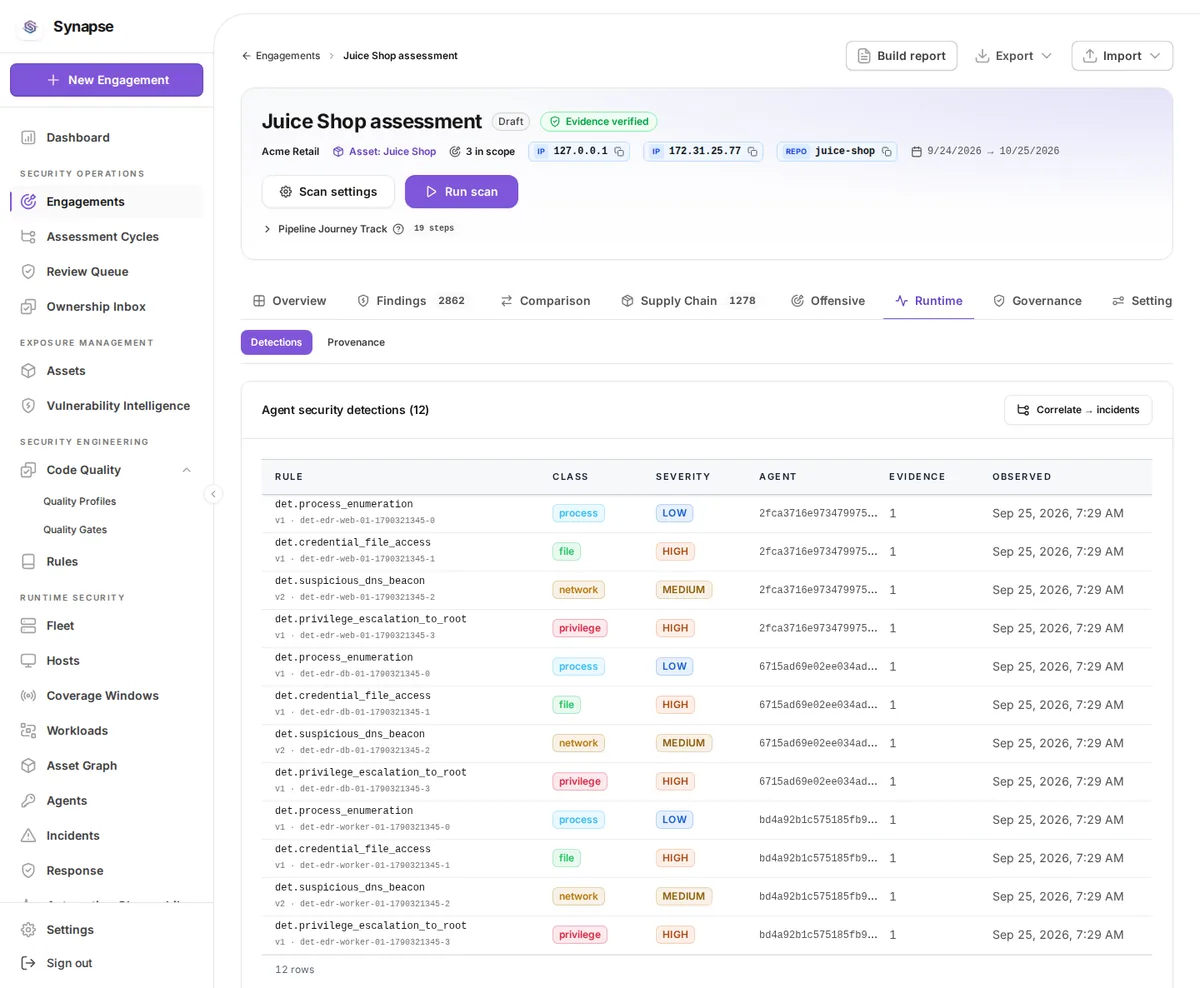Go to Engagements in the sidebar
Screen dimensions: 1200x988
[x=107, y=201]
